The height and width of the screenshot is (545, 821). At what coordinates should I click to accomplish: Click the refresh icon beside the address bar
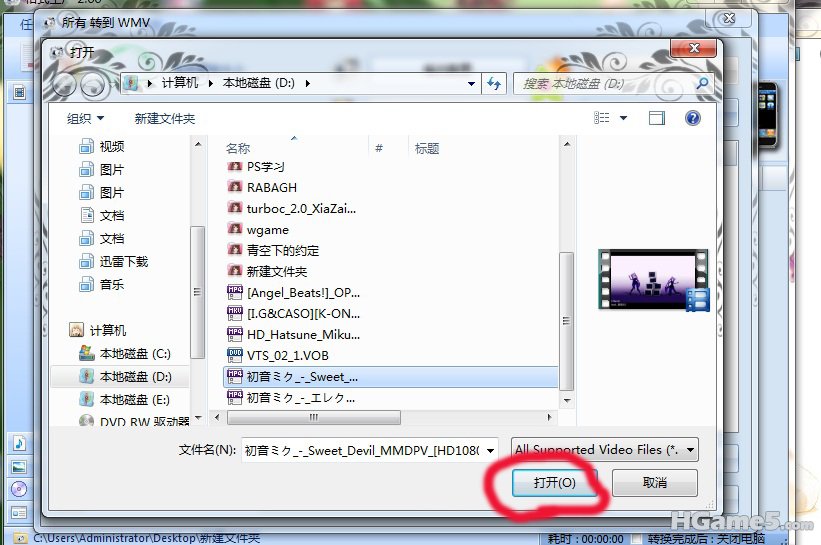(494, 84)
